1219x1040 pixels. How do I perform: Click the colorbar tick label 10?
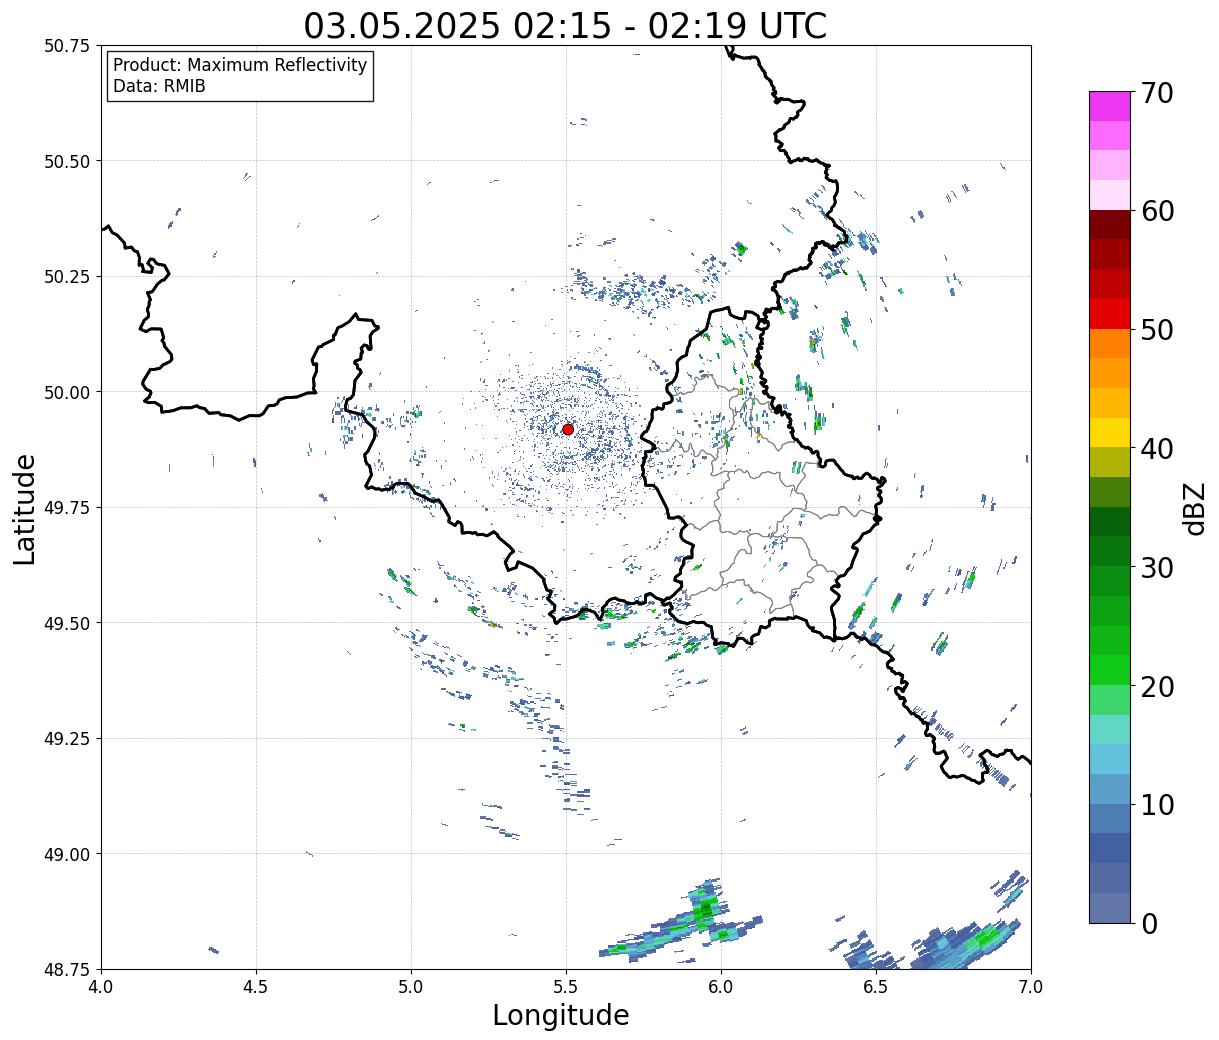(1156, 804)
